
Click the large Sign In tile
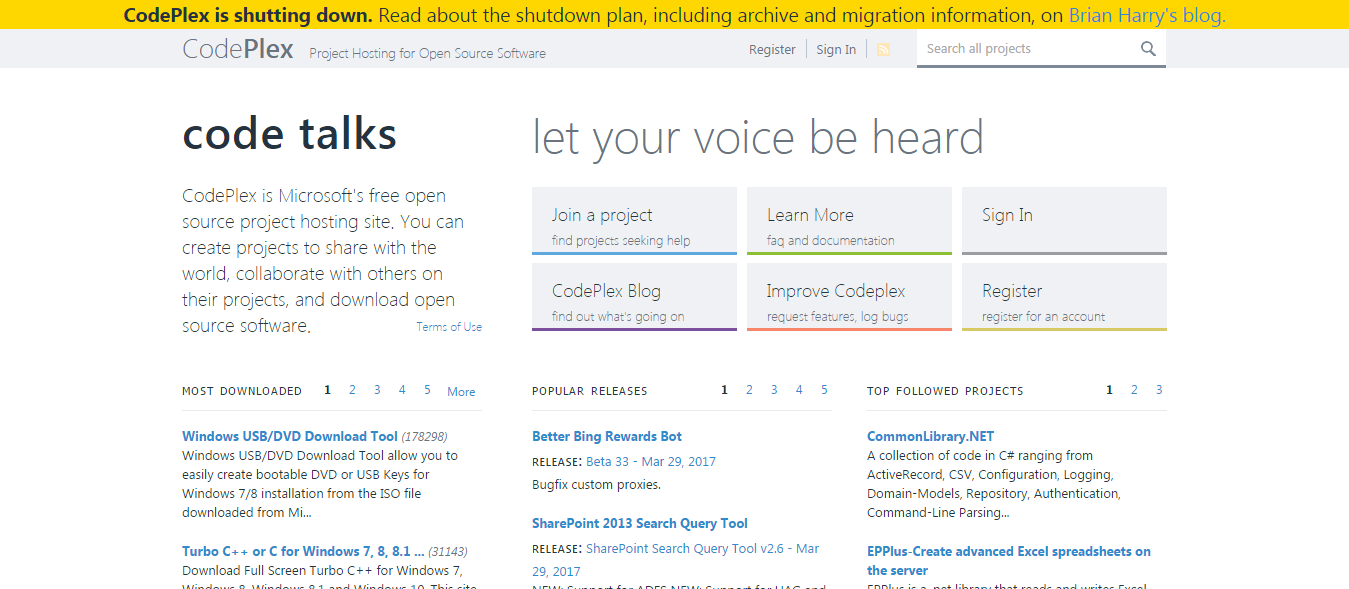click(x=1064, y=221)
